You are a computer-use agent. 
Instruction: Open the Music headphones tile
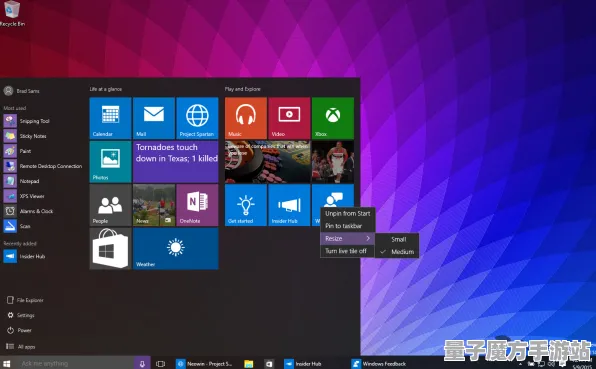[x=246, y=118]
